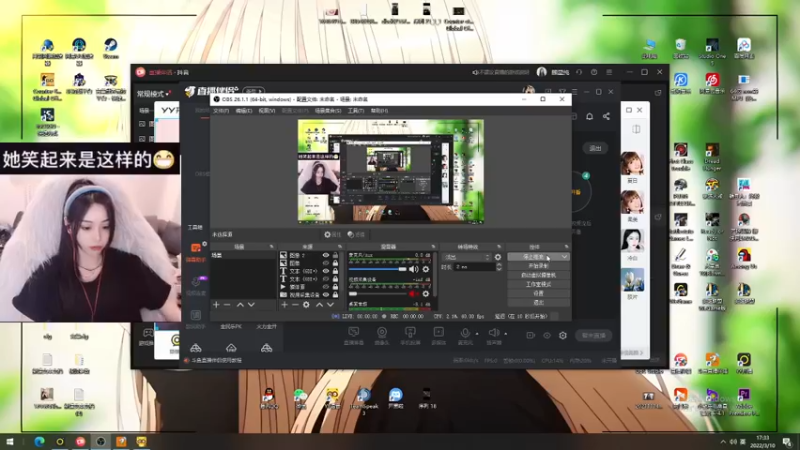
Task: Click bell notification icon right of OBS
Action: coord(589,116)
